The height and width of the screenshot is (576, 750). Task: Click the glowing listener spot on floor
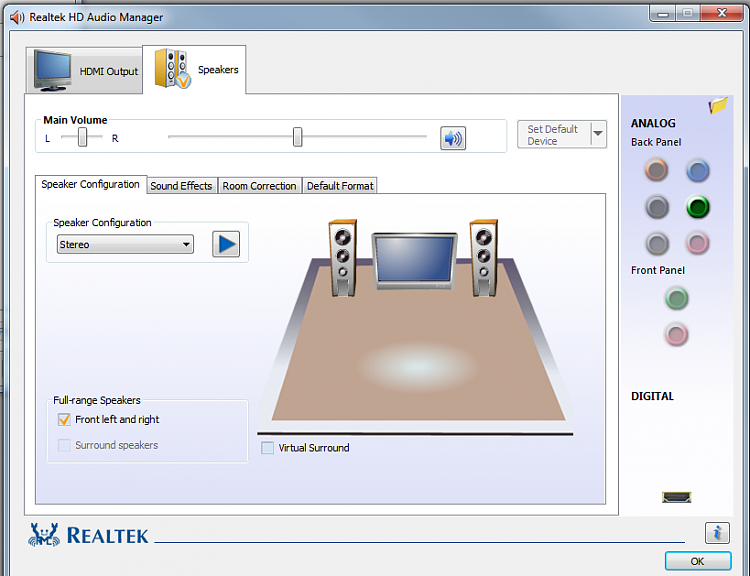point(417,366)
